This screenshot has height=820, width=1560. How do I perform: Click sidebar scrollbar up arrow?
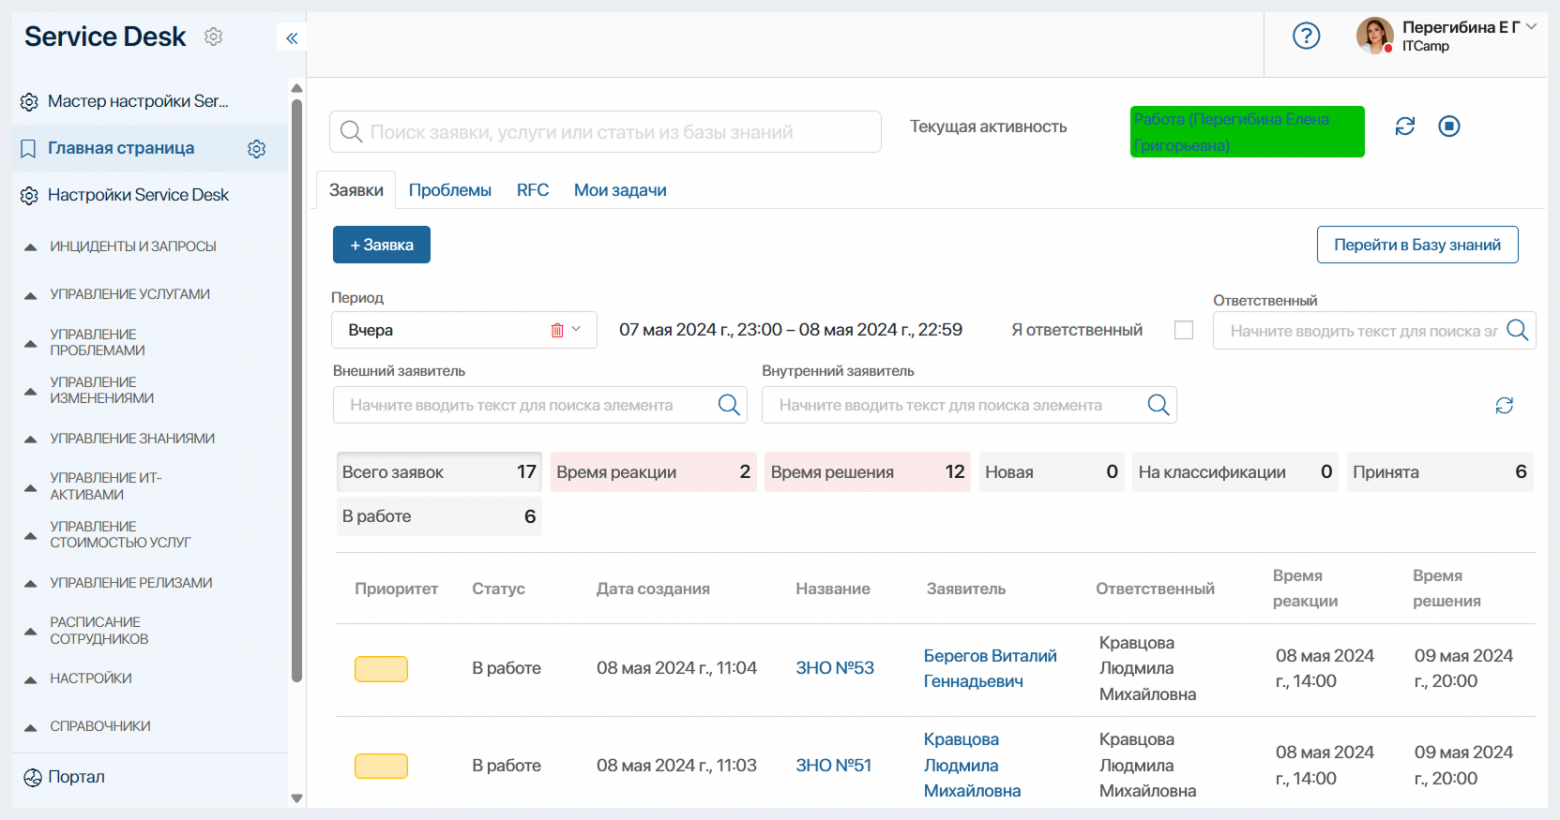(296, 88)
